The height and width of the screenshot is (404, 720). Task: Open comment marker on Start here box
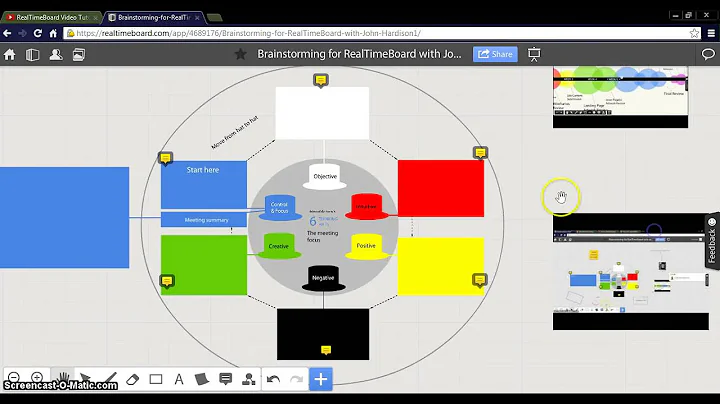[x=165, y=158]
